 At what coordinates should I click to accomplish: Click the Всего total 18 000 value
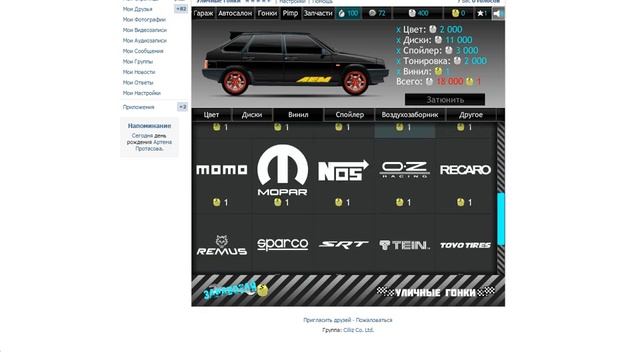pyautogui.click(x=449, y=82)
